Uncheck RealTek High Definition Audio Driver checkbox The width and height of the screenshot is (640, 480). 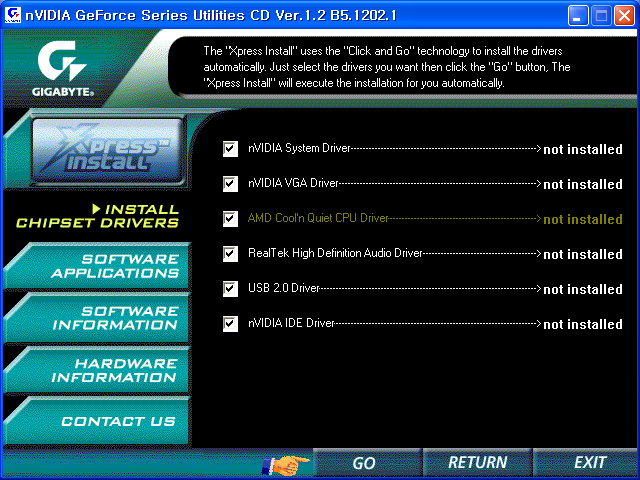pyautogui.click(x=230, y=254)
